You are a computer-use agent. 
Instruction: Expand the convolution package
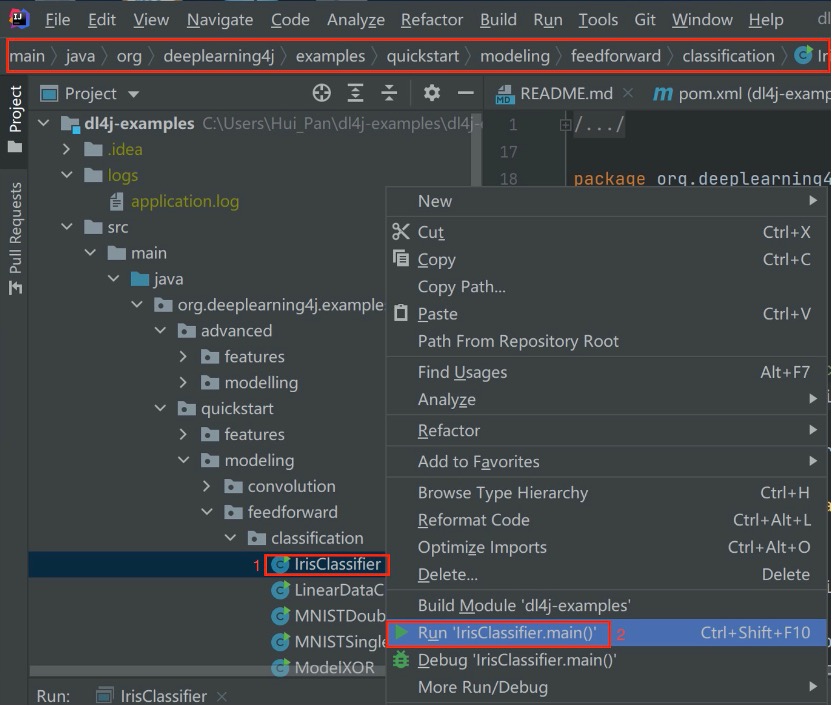pos(206,486)
